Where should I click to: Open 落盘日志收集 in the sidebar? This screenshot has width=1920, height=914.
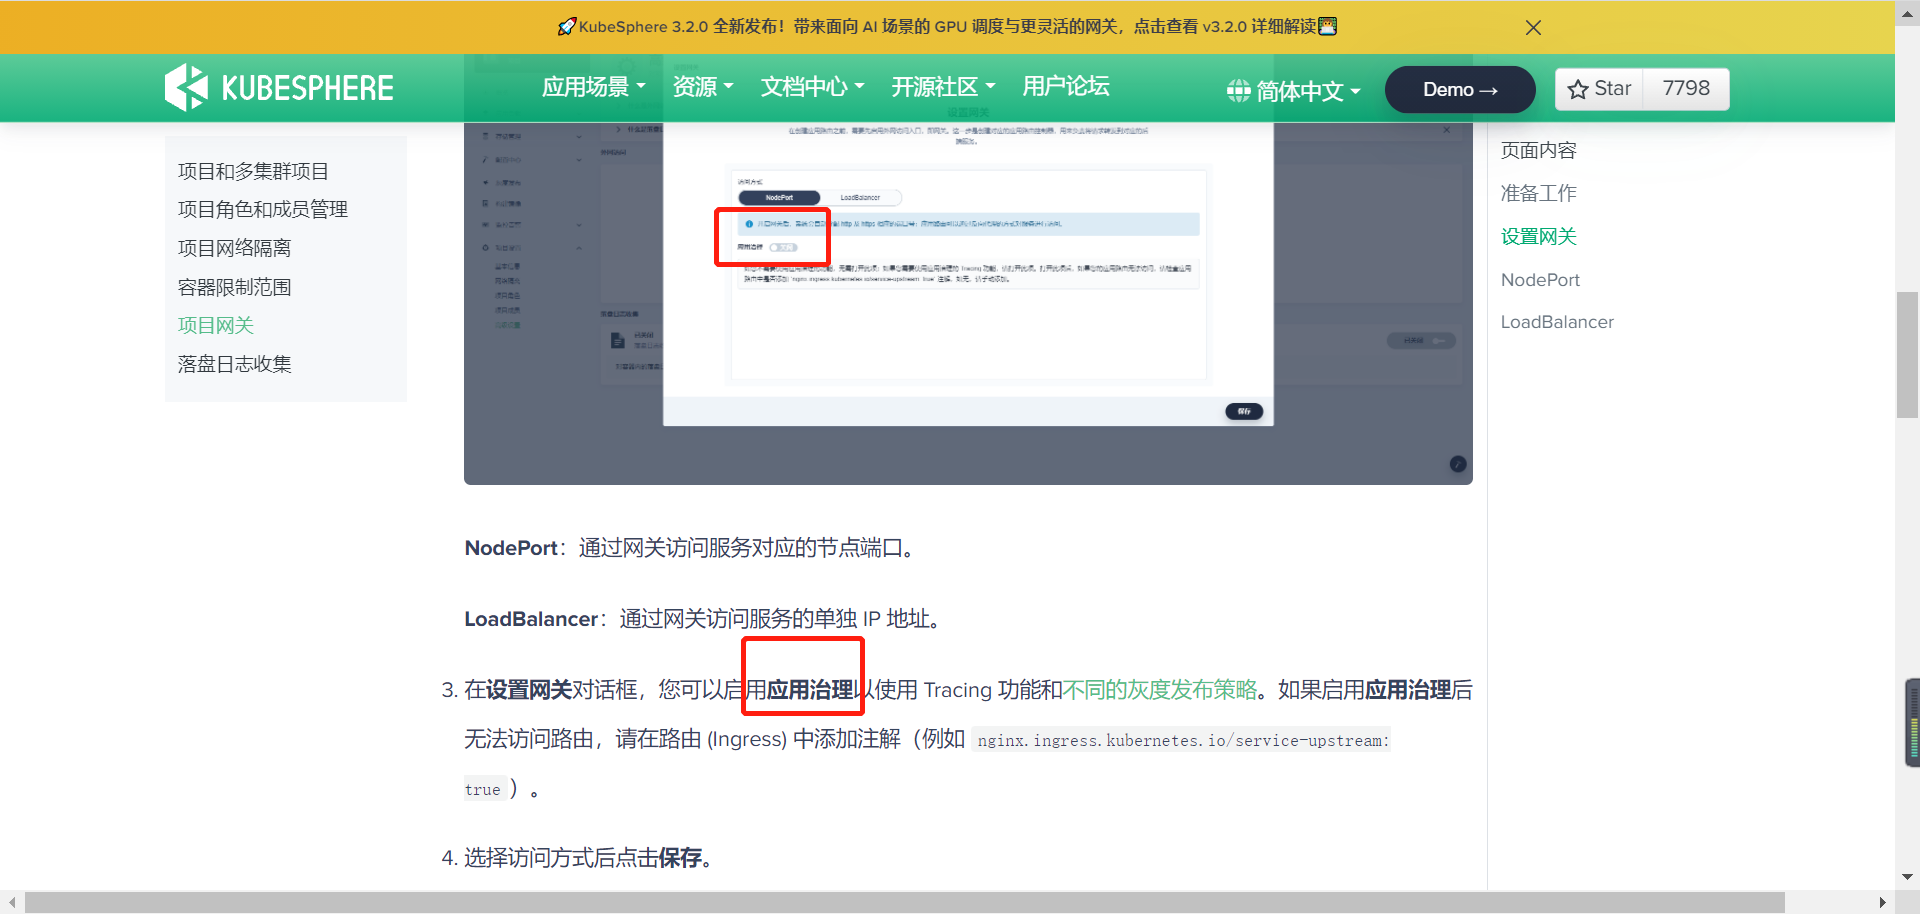tap(234, 364)
